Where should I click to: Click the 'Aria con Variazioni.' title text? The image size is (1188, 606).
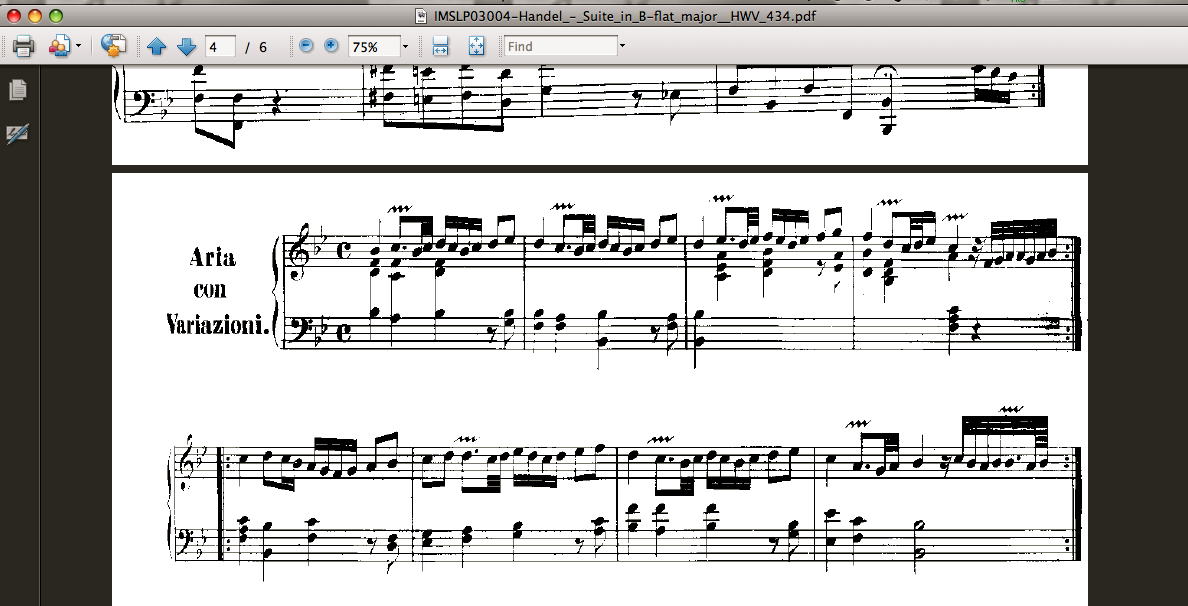click(x=217, y=292)
